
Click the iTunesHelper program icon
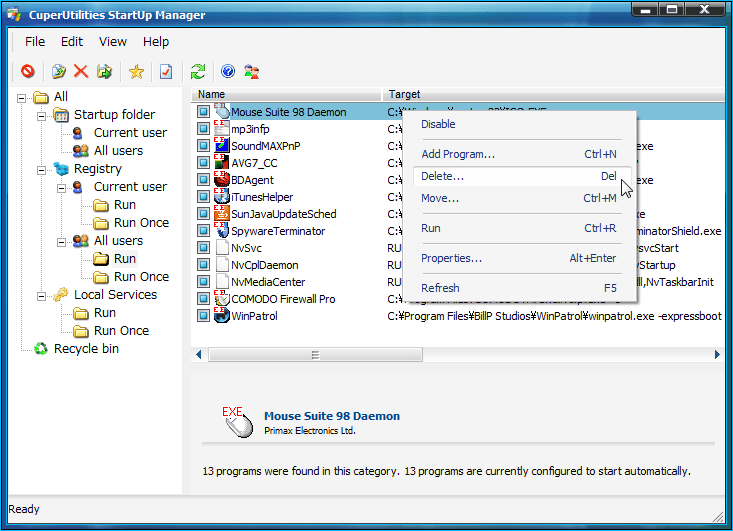[222, 196]
